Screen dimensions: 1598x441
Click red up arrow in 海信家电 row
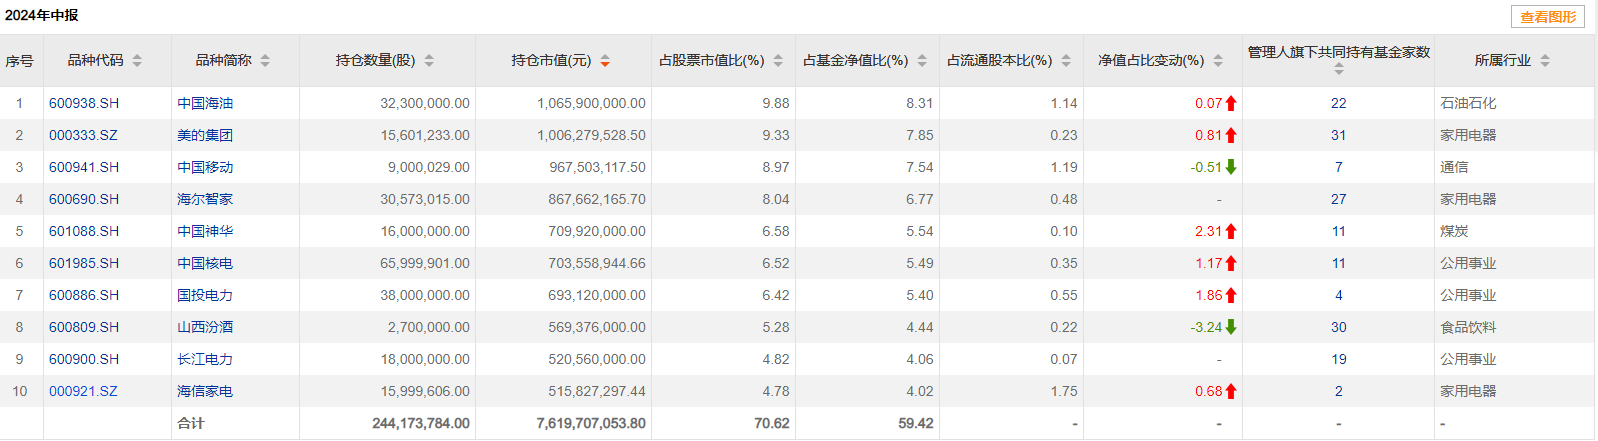[1231, 391]
